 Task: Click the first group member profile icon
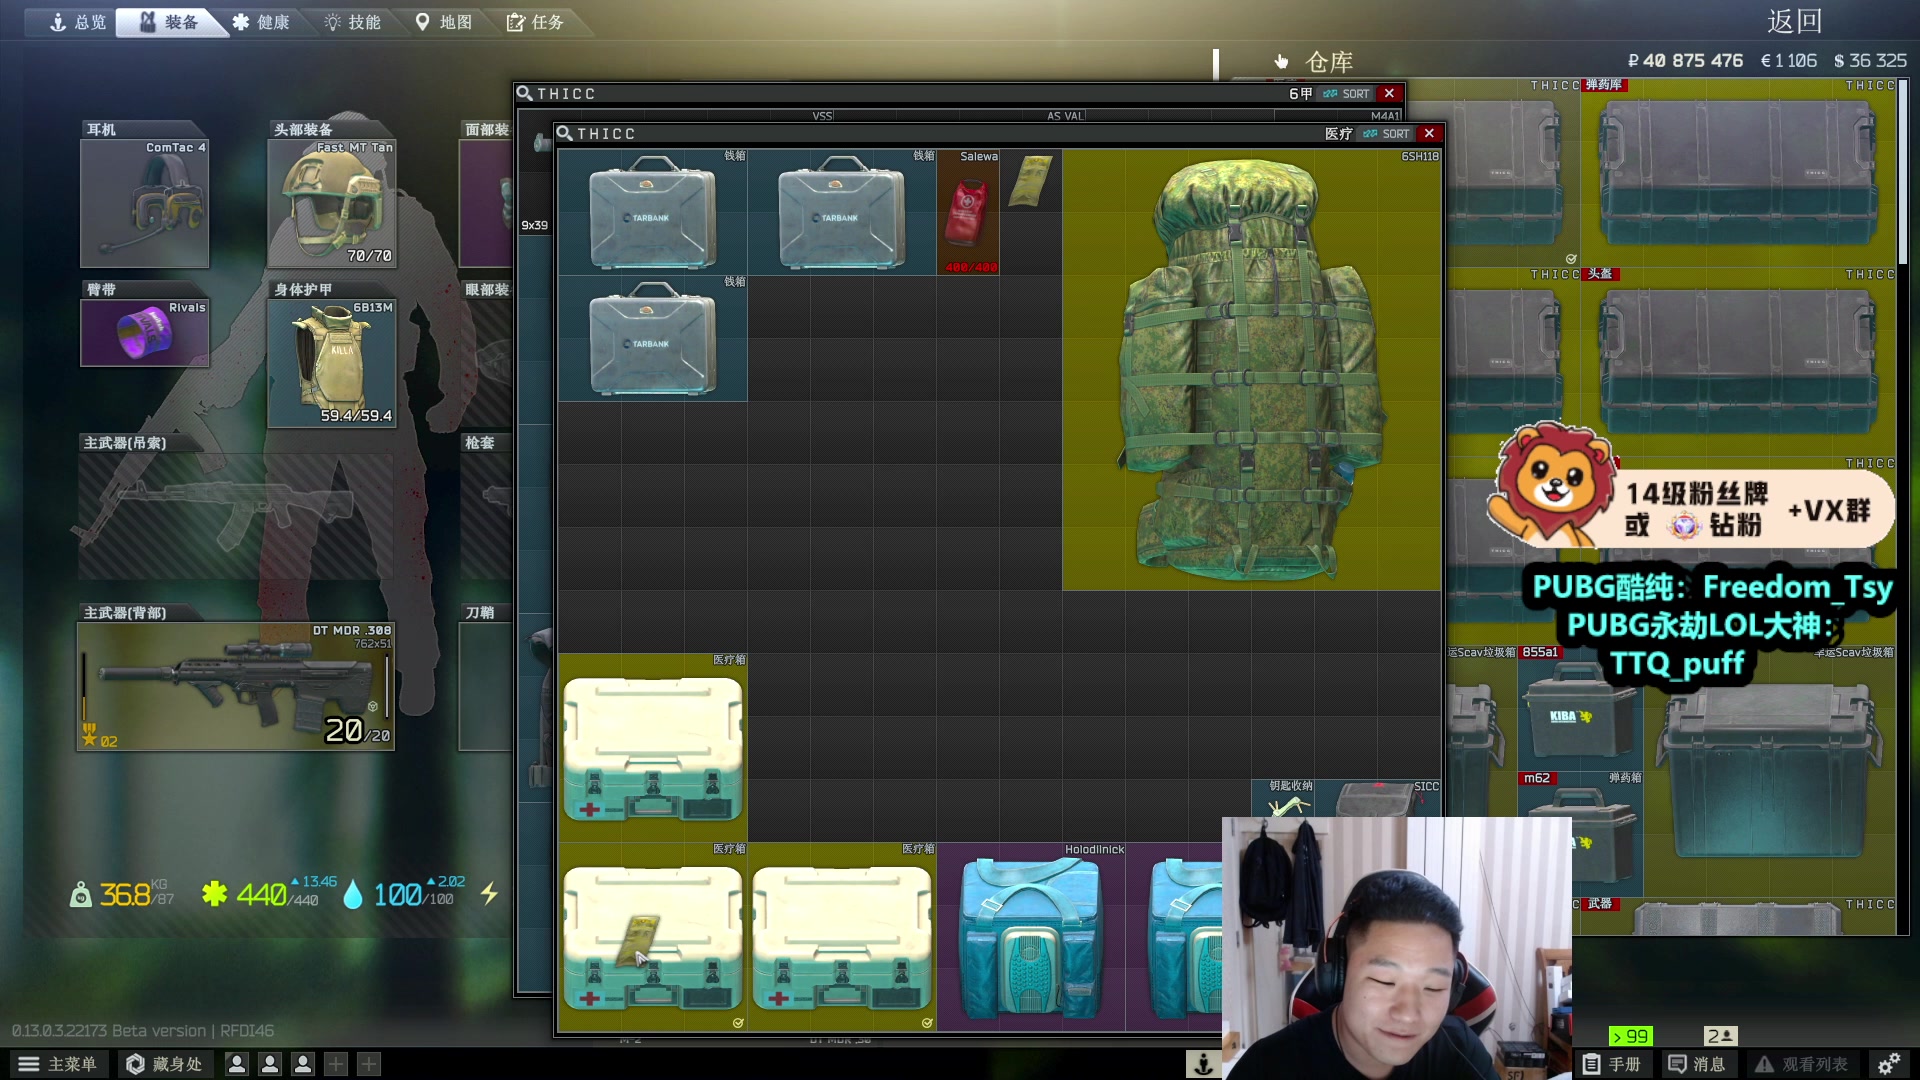tap(237, 1064)
